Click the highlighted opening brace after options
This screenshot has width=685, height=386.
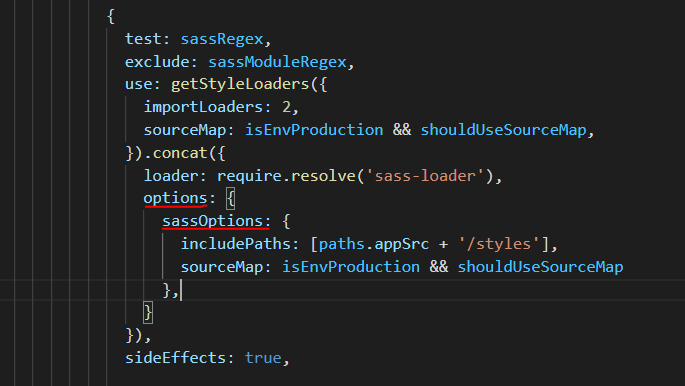point(231,199)
